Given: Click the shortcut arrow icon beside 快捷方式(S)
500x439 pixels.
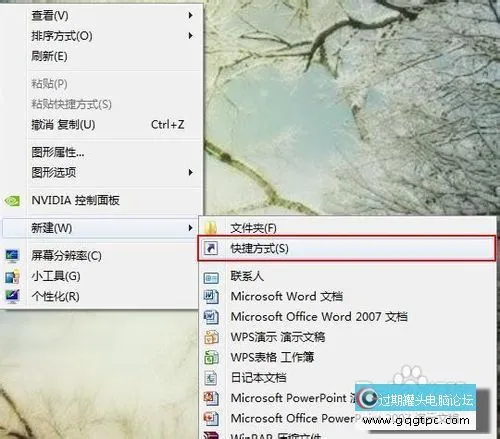Looking at the screenshot, I should [211, 248].
